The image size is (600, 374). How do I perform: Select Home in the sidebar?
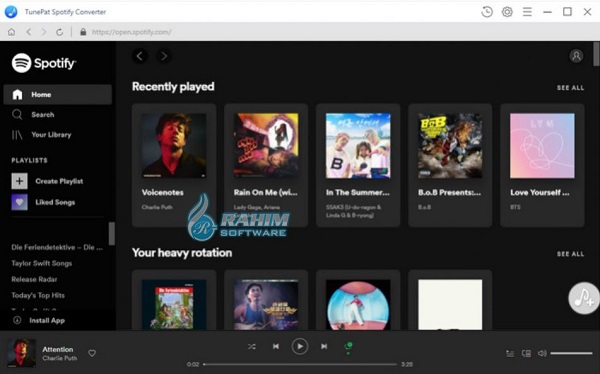[57, 95]
